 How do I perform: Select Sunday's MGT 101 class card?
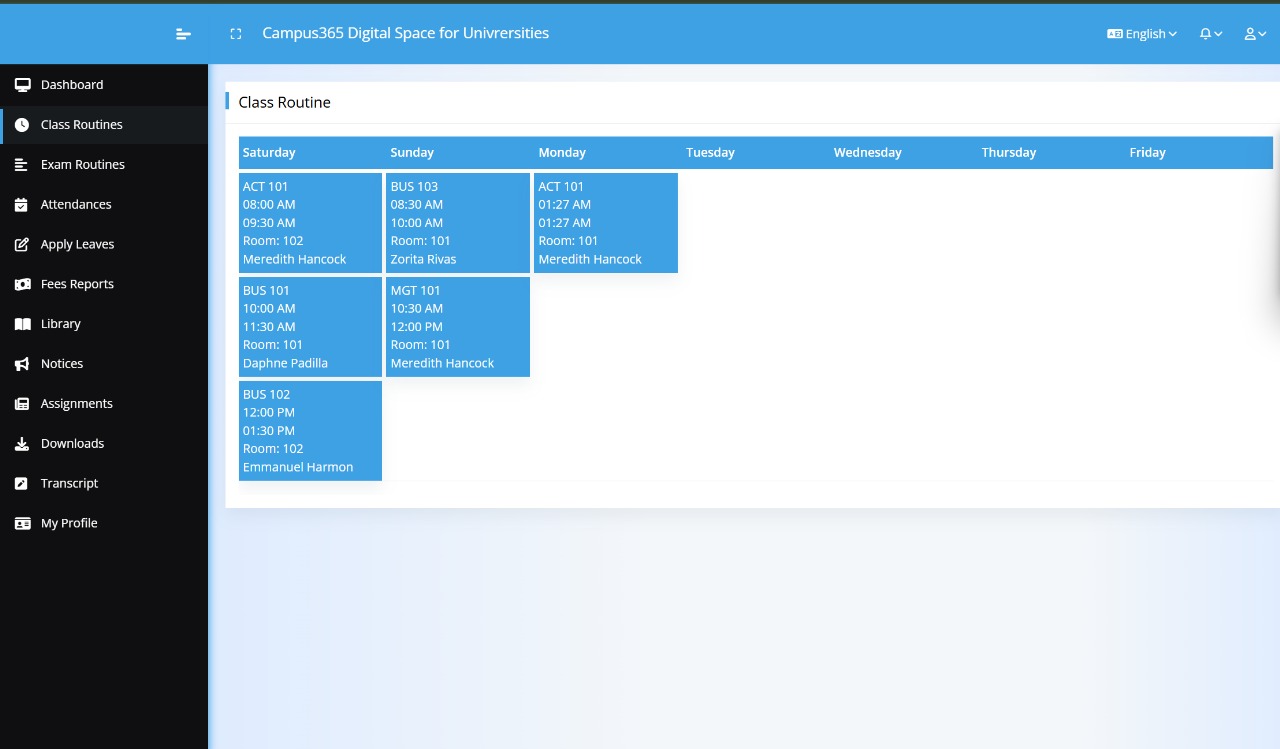(x=458, y=327)
